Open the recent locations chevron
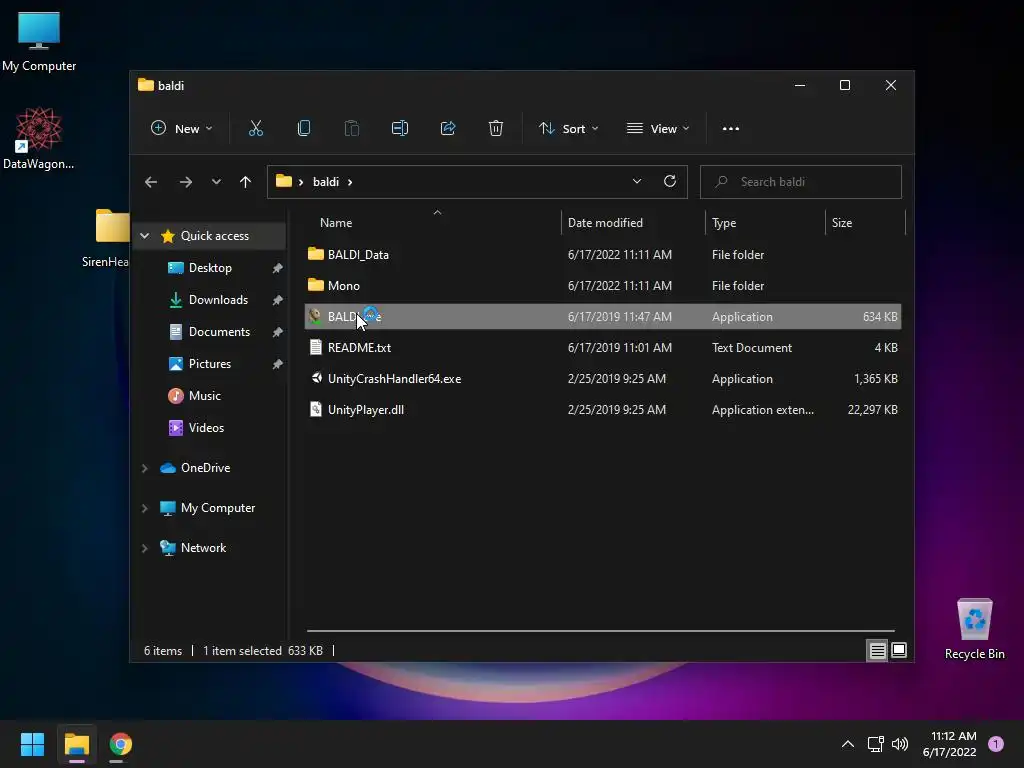This screenshot has width=1024, height=768. 216,182
